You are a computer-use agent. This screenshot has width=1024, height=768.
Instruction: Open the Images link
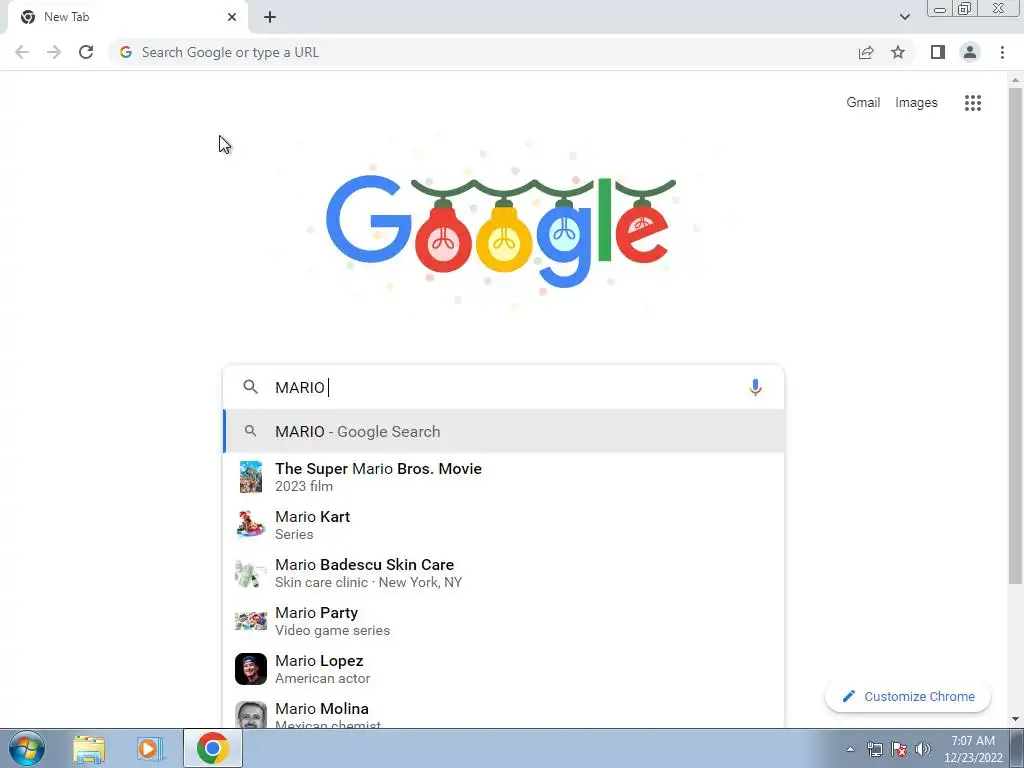pyautogui.click(x=916, y=103)
